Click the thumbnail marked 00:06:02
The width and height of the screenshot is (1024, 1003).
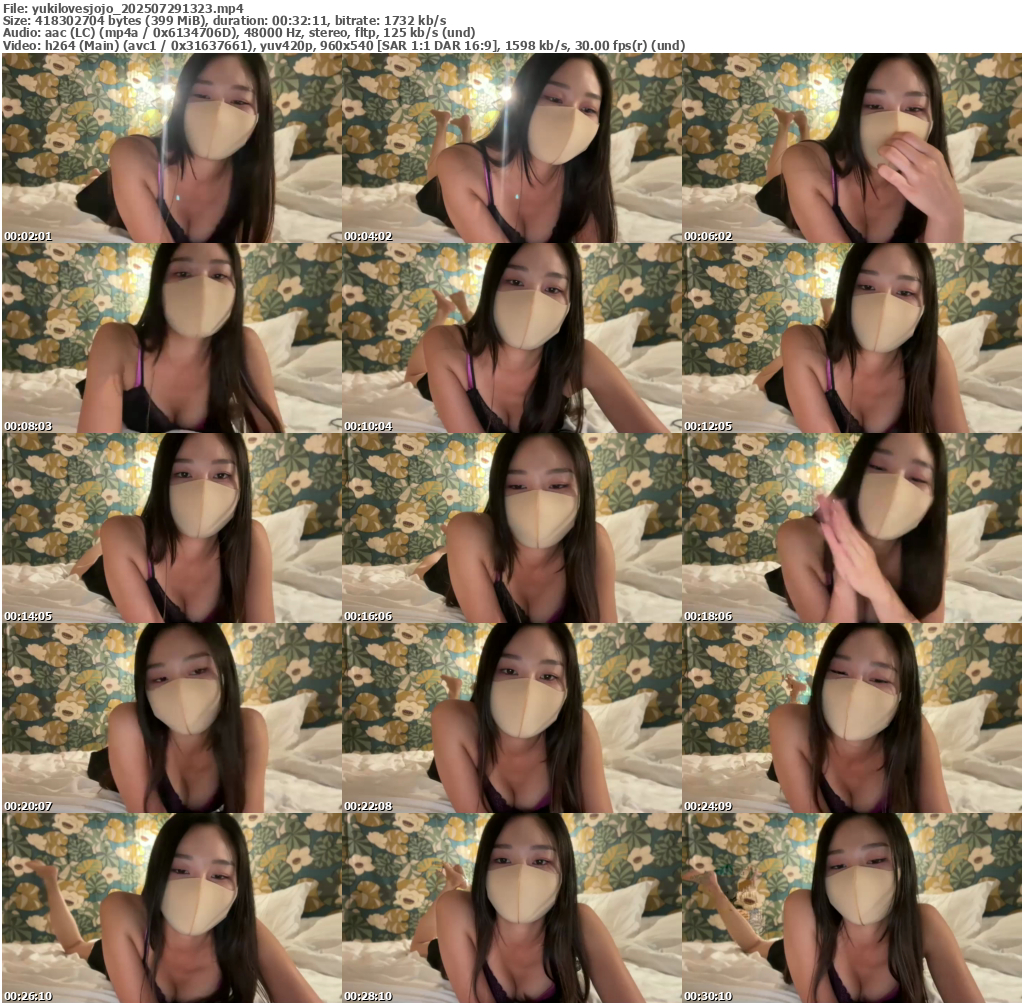851,148
